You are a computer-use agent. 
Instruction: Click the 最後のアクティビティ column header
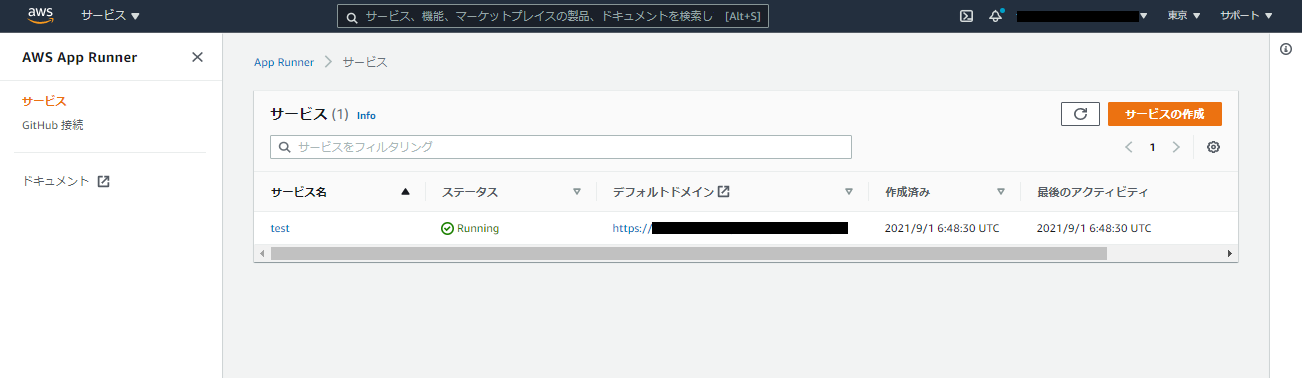coord(1092,192)
